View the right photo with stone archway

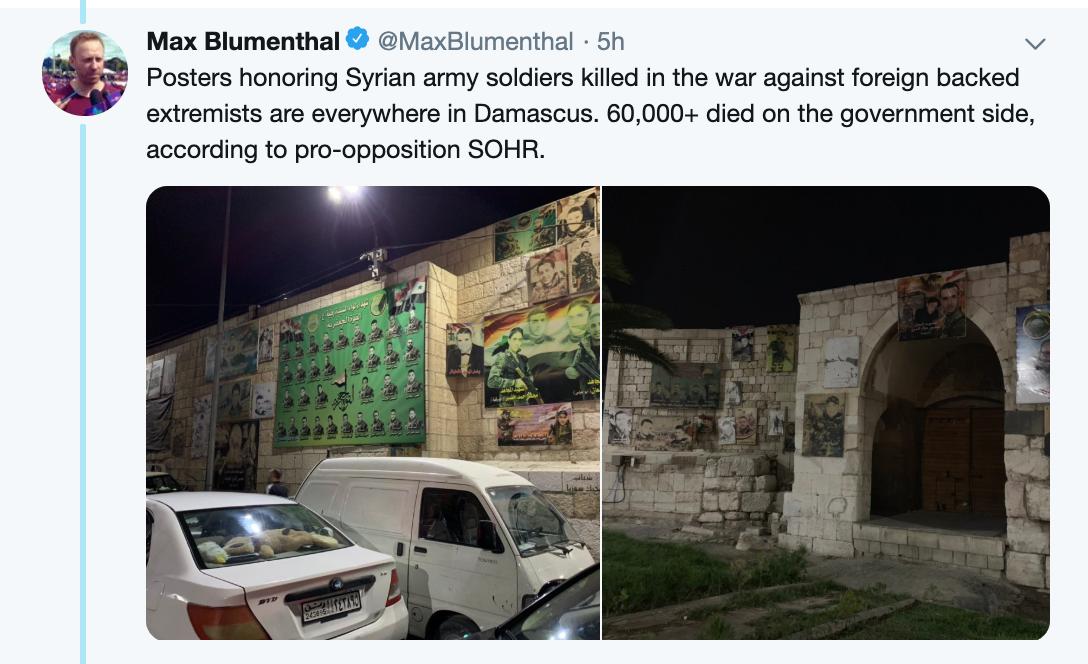(x=826, y=413)
